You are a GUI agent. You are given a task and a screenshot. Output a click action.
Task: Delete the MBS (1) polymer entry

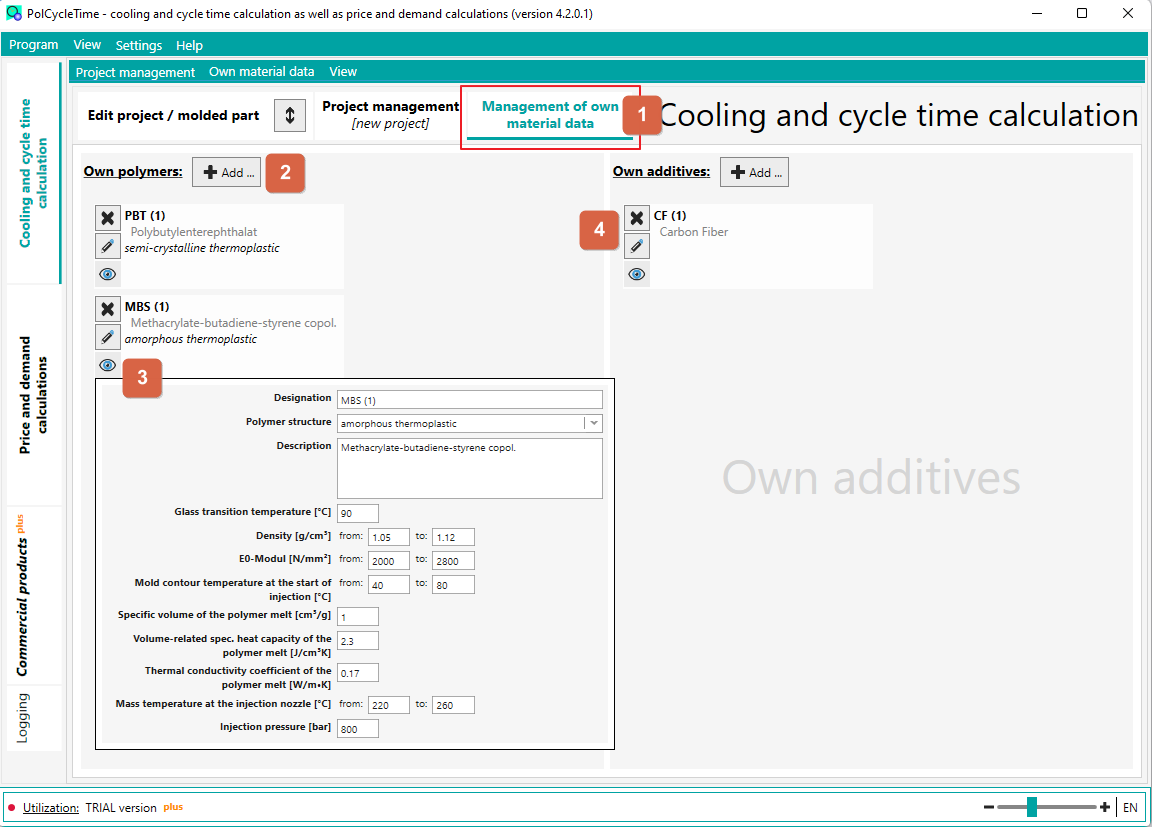click(x=107, y=309)
